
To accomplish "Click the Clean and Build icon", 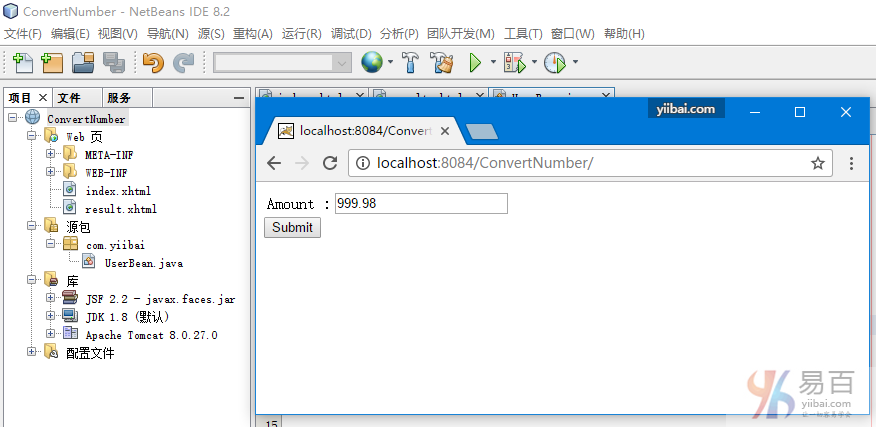I will pyautogui.click(x=441, y=63).
